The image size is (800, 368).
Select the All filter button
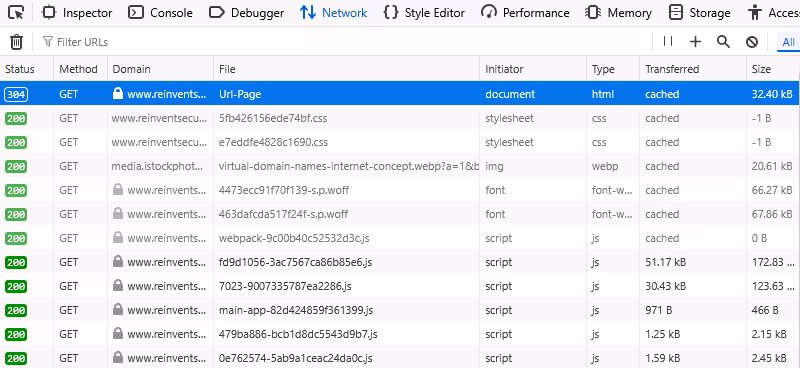point(788,42)
